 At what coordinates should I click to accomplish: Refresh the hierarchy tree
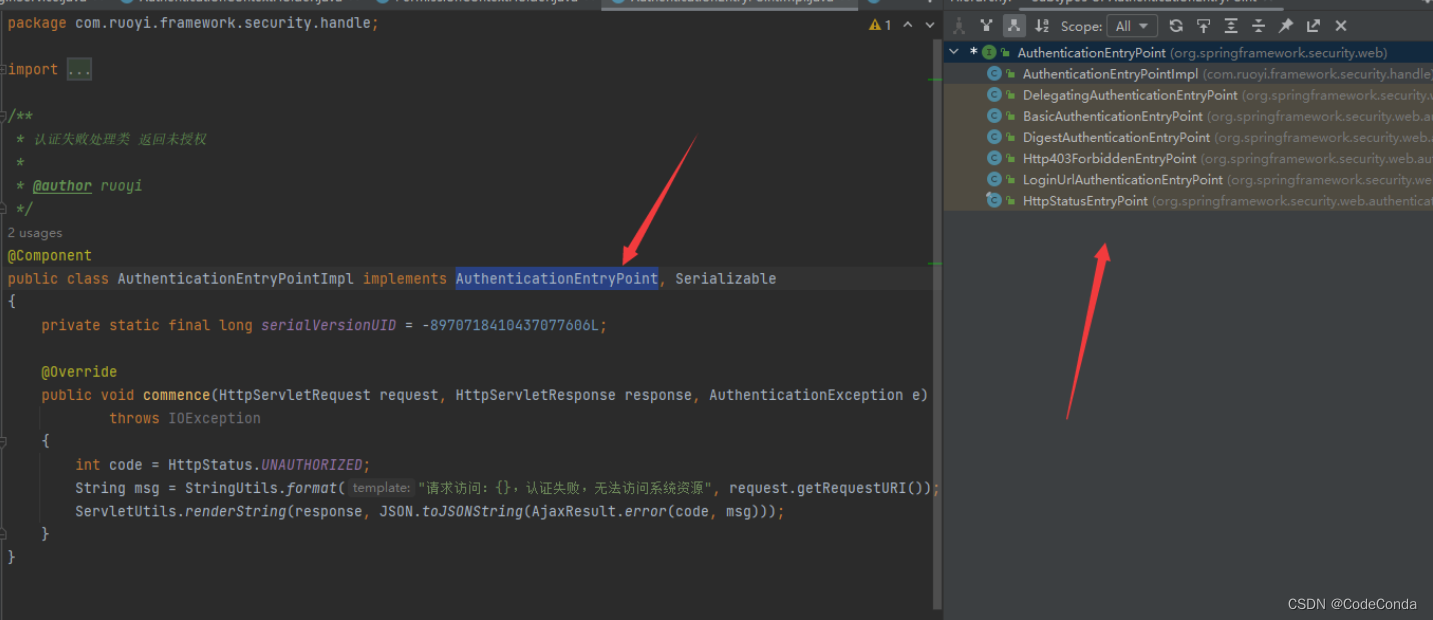[x=1176, y=26]
